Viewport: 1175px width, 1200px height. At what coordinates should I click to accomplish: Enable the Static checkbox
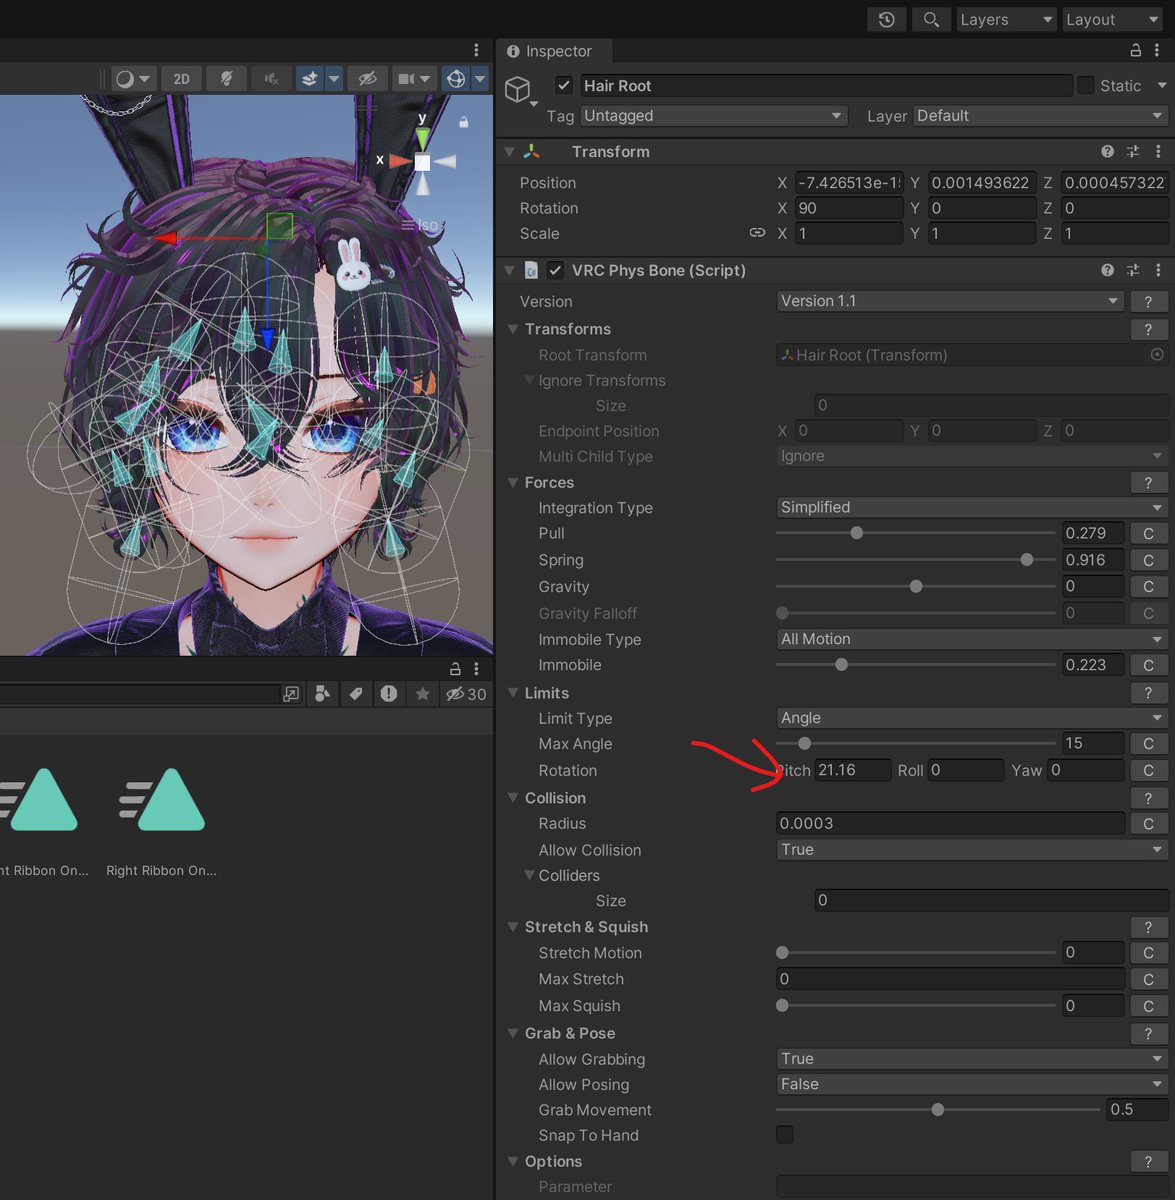(x=1086, y=86)
